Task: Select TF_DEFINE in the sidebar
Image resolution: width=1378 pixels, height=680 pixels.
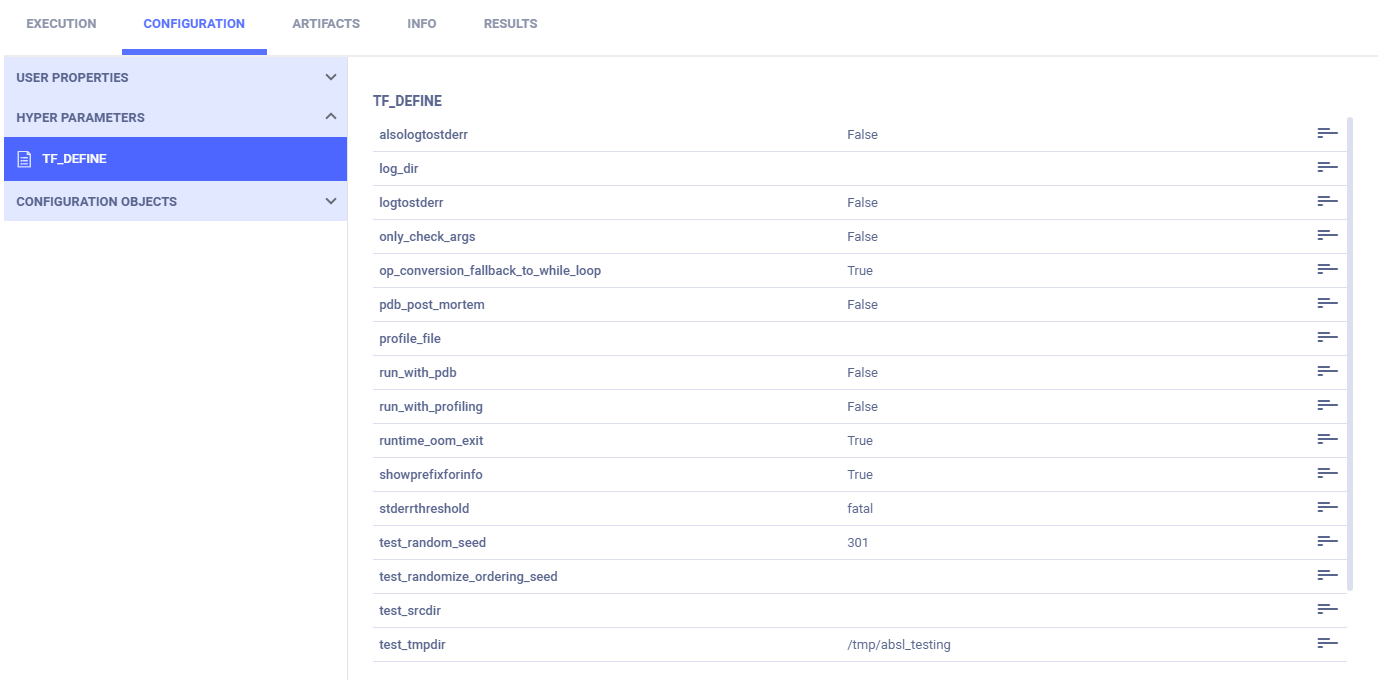Action: click(x=74, y=159)
